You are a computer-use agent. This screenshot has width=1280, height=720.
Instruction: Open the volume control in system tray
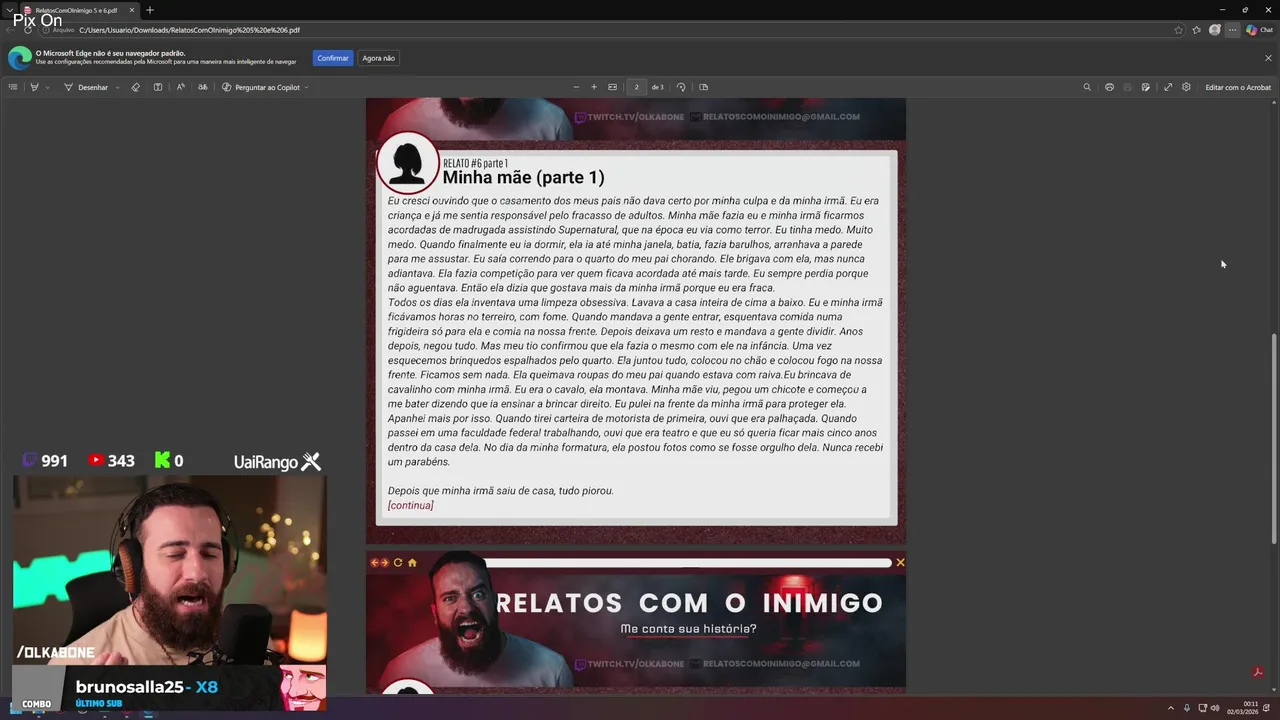(x=1215, y=708)
